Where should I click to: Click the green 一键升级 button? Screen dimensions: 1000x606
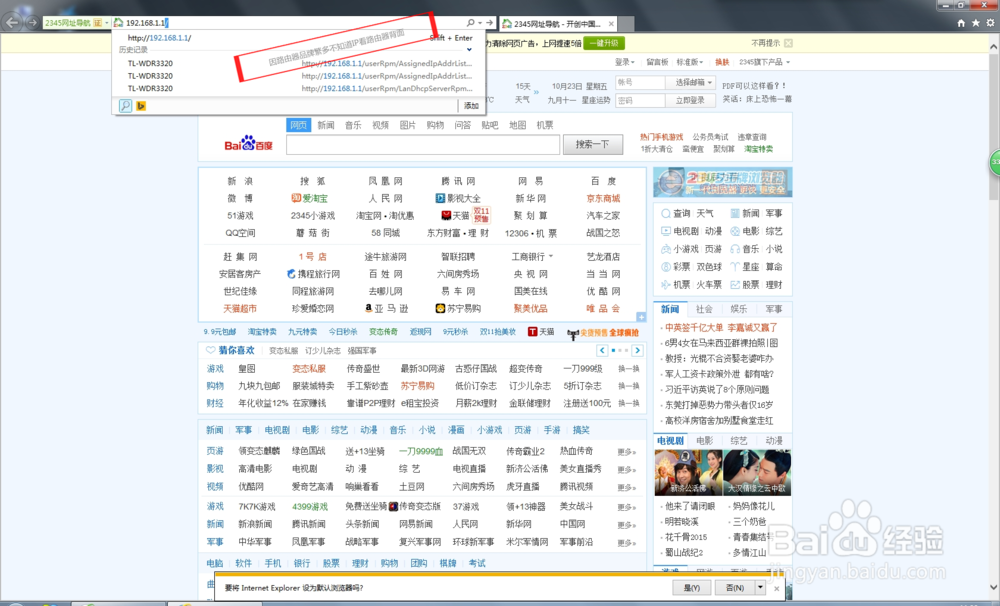(x=604, y=43)
